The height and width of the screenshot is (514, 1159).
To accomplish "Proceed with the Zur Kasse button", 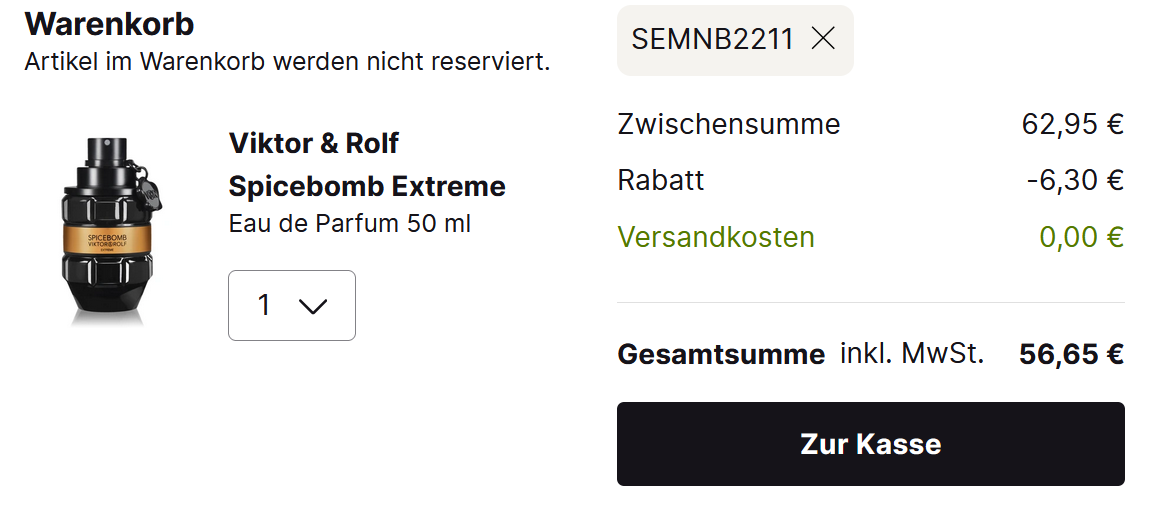I will pos(870,444).
